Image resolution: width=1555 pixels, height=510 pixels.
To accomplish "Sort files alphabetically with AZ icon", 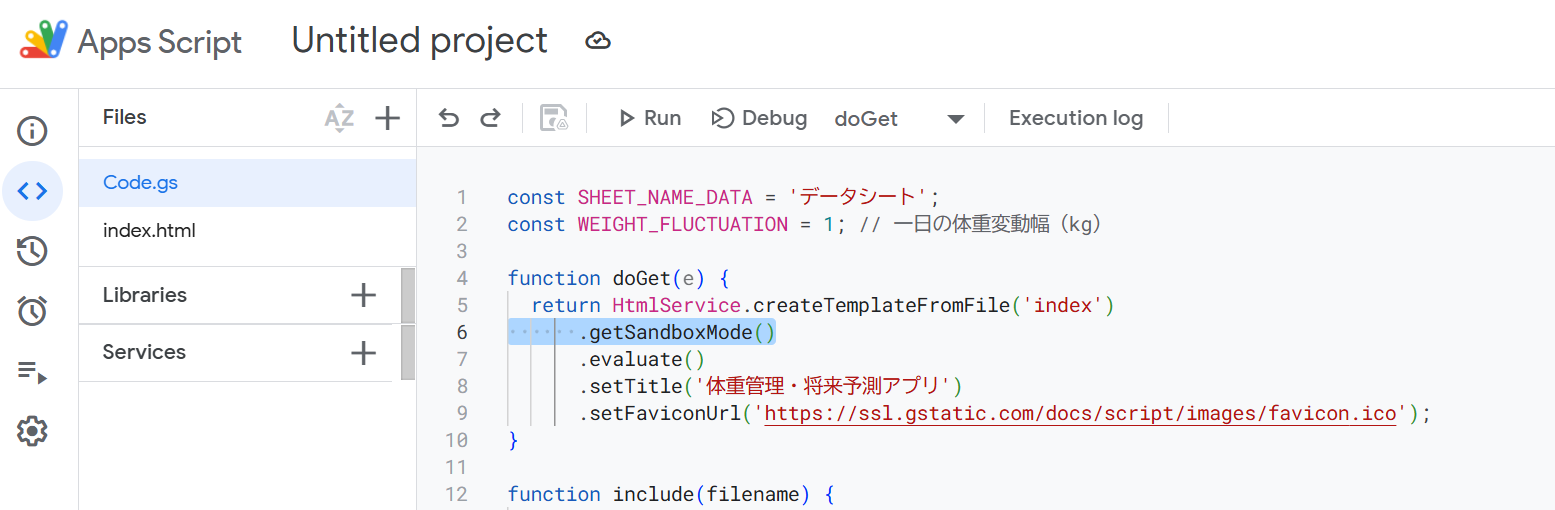I will point(339,119).
